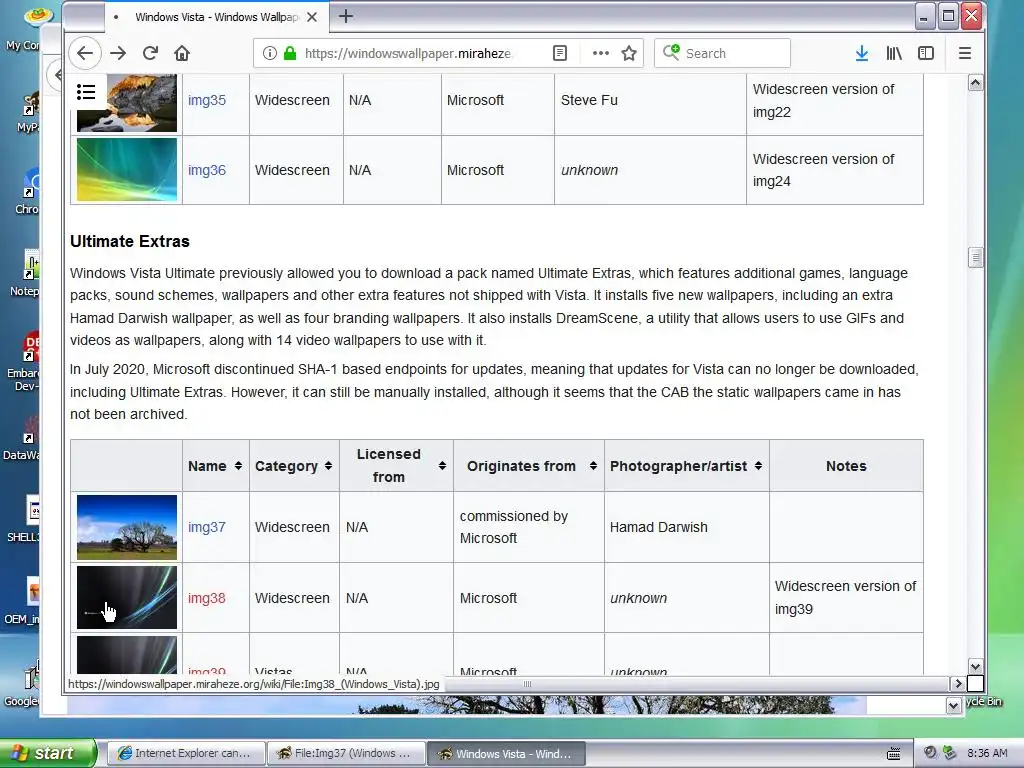This screenshot has height=768, width=1024.
Task: Click the horizontal scroll right arrow
Action: click(x=958, y=684)
